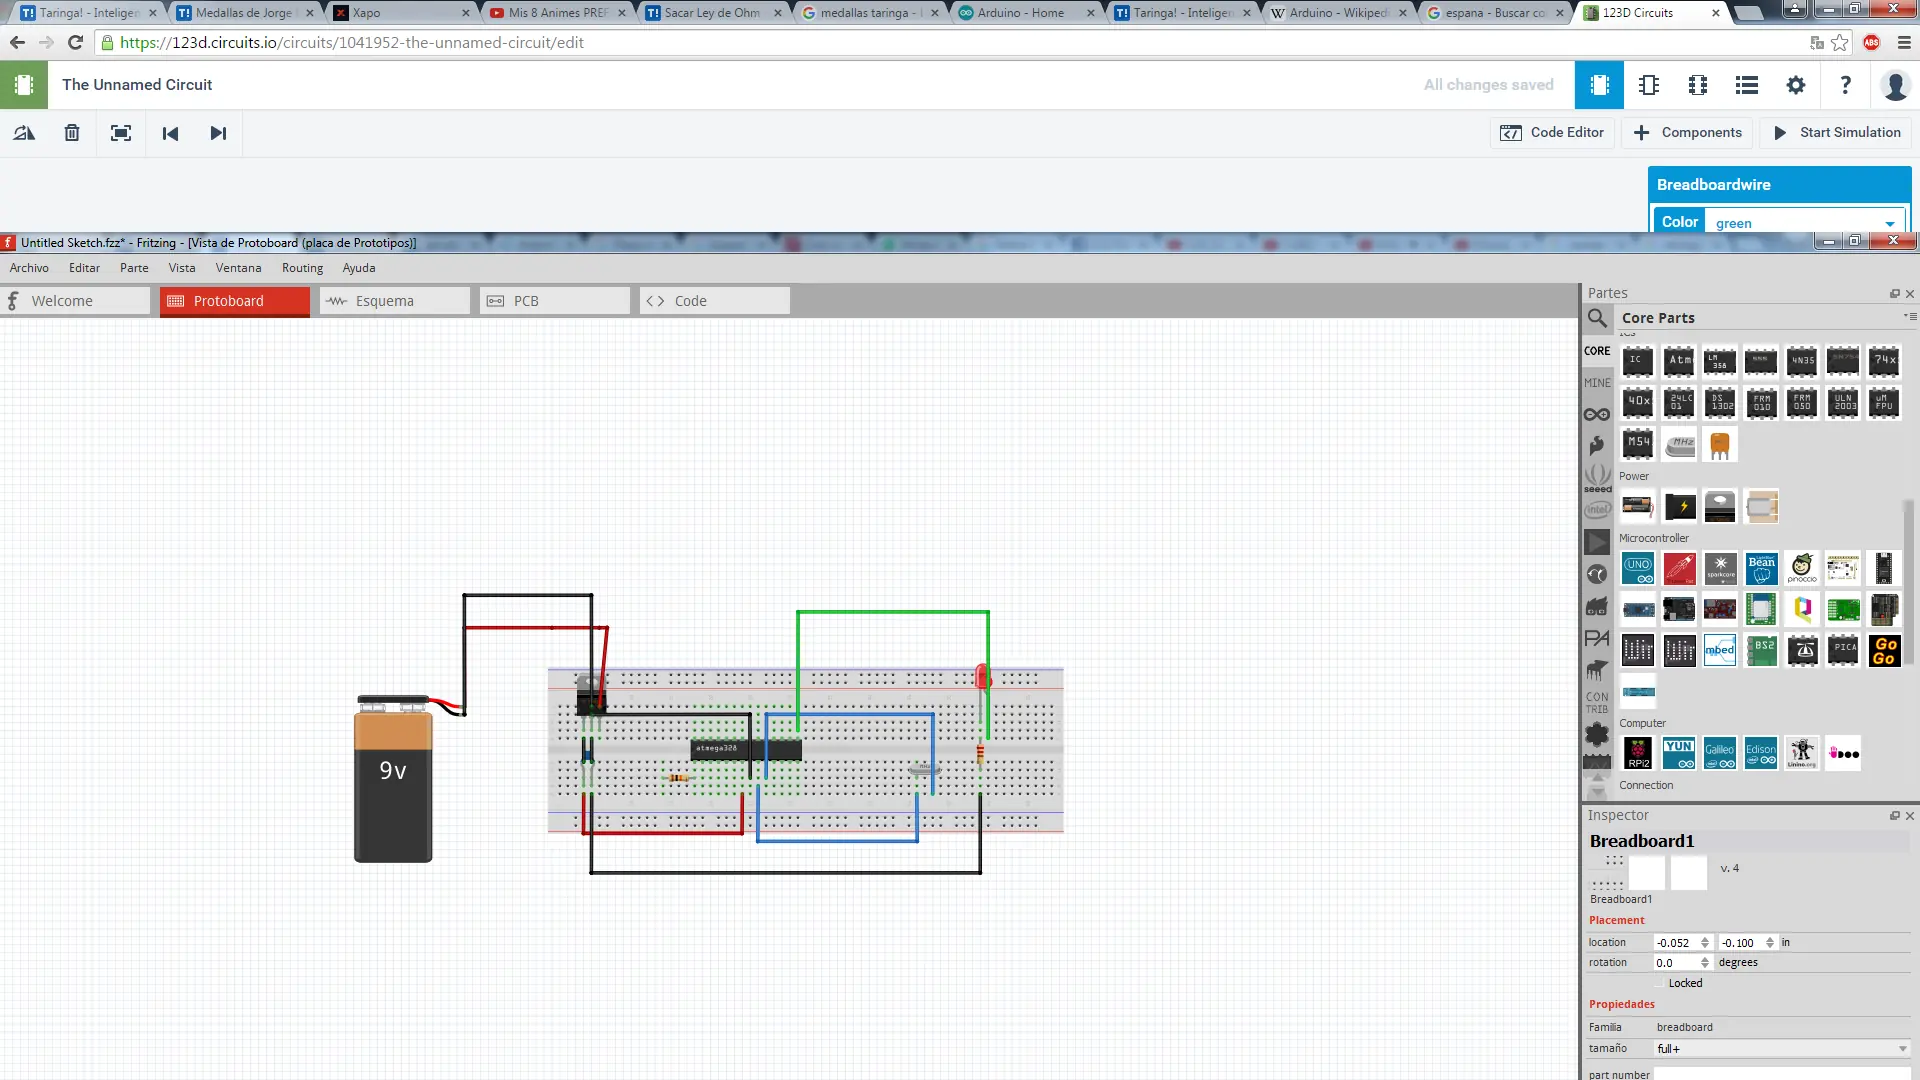
Task: Choose the Intel Edison part
Action: pyautogui.click(x=1761, y=753)
